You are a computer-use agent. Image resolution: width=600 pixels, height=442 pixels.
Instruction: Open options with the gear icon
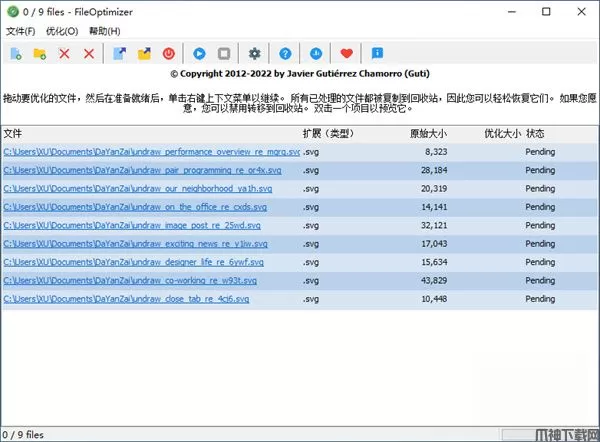point(255,53)
